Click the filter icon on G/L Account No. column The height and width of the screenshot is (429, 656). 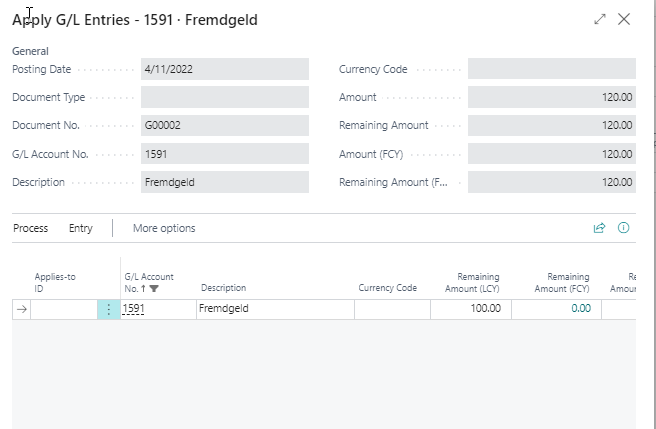[154, 288]
